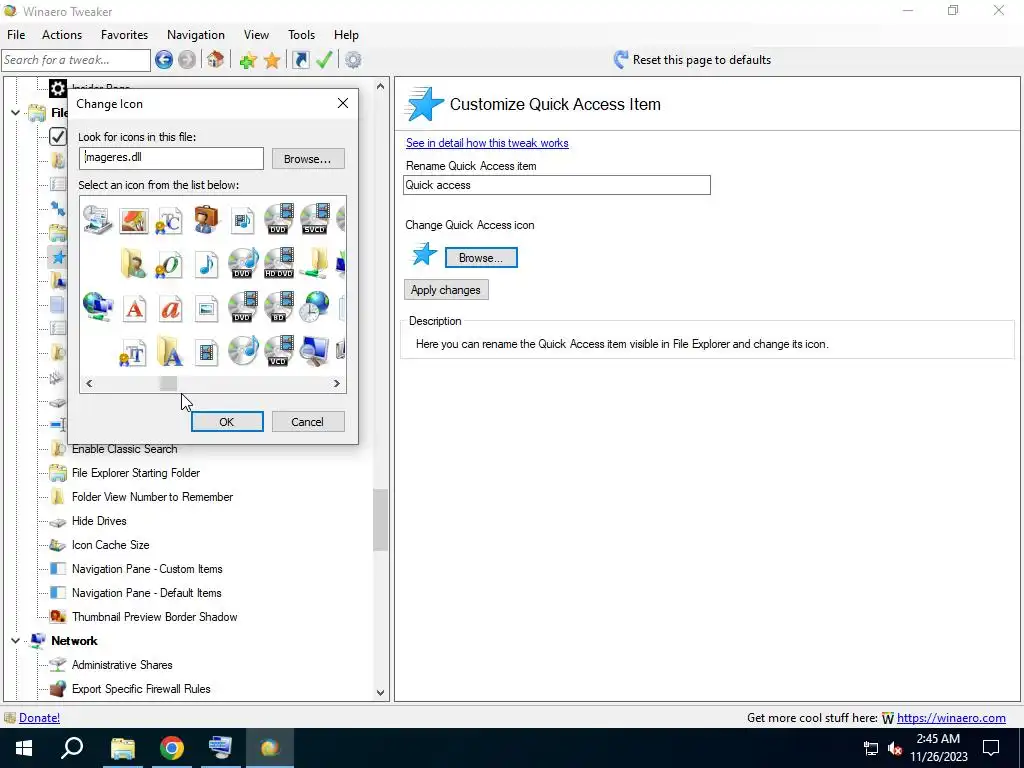Collapse the Network tree category
Viewport: 1024px width, 768px height.
(x=15, y=641)
